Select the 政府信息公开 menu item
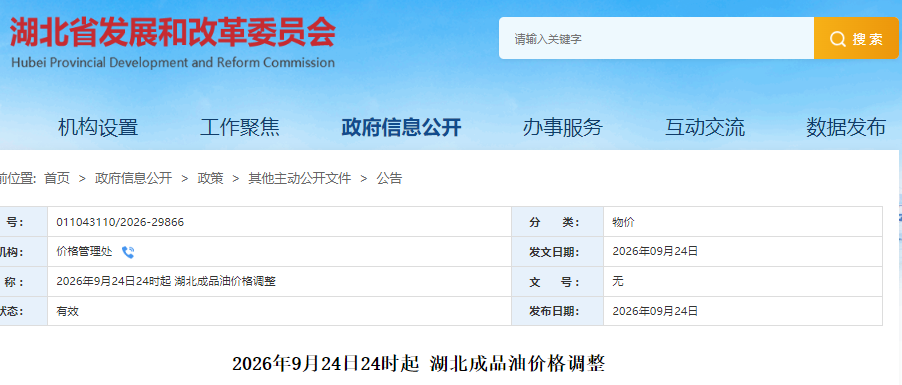The height and width of the screenshot is (385, 902). point(401,127)
